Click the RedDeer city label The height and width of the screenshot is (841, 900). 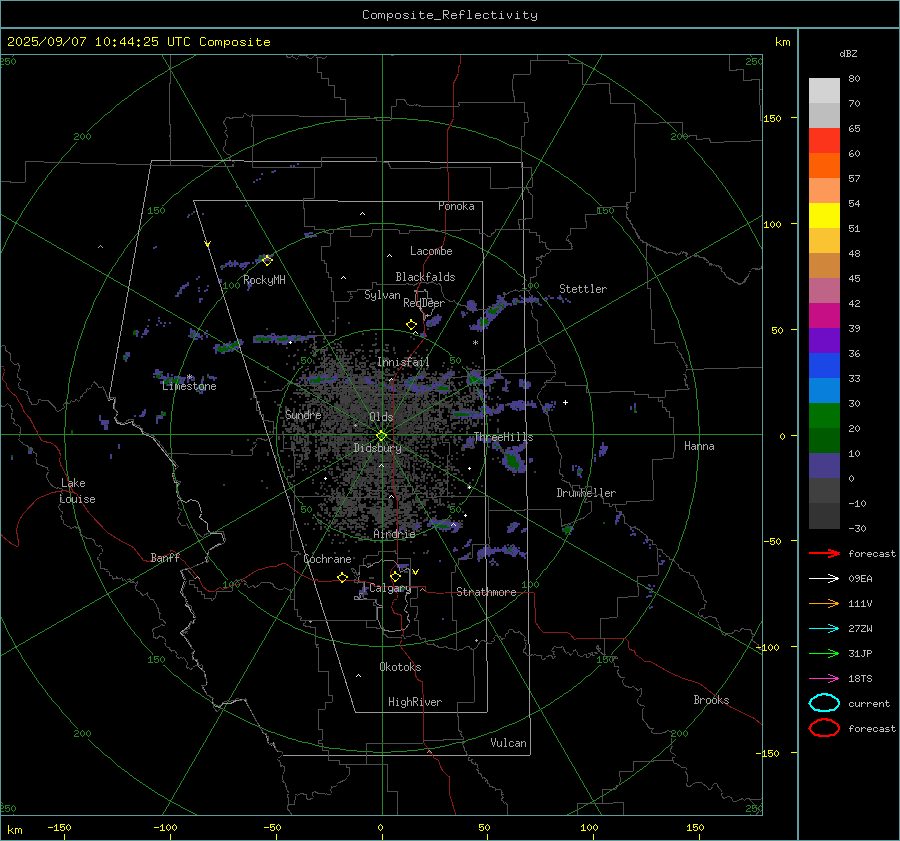[x=424, y=303]
